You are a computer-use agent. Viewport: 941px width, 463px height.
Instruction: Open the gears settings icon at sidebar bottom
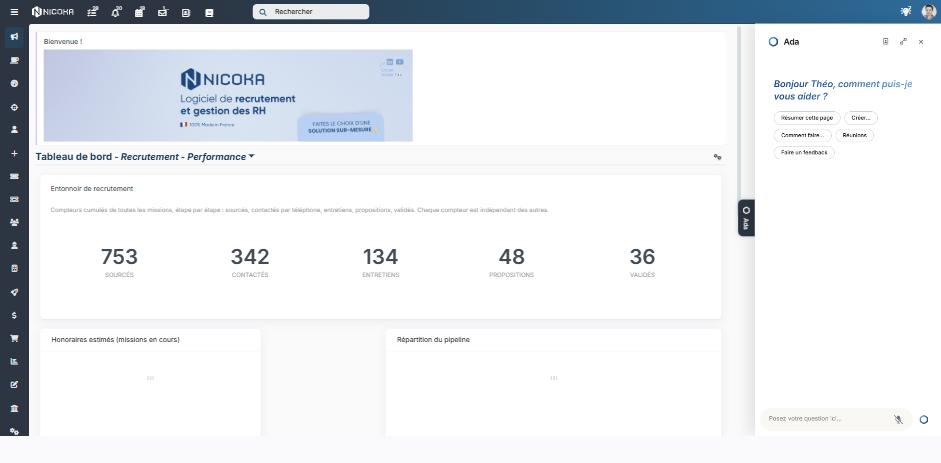(x=14, y=431)
